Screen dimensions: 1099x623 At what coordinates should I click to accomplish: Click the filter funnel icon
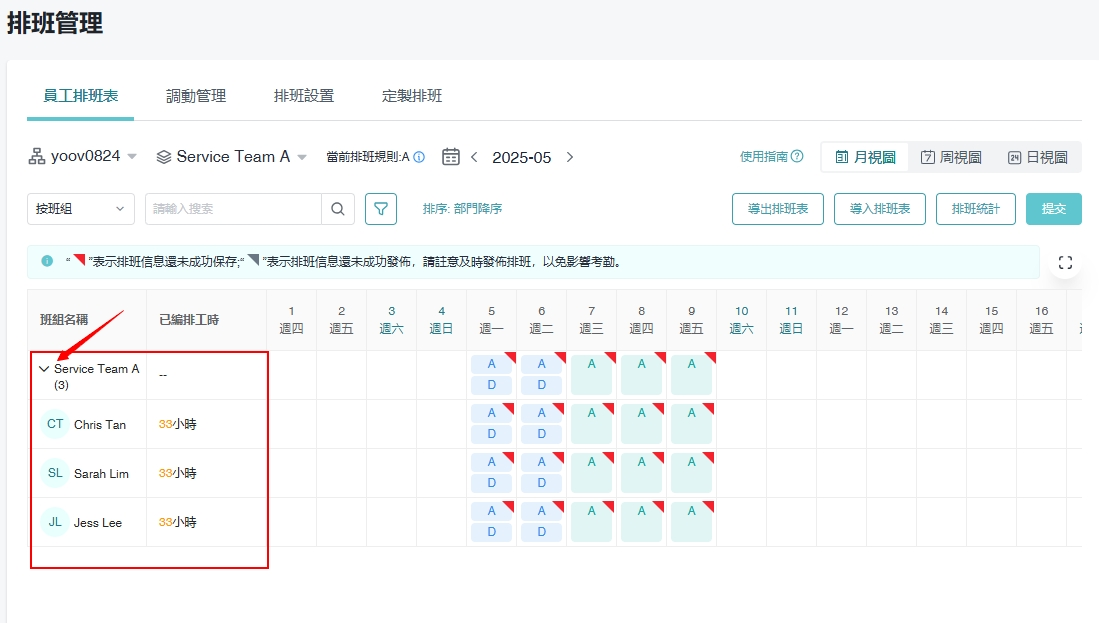(x=381, y=209)
